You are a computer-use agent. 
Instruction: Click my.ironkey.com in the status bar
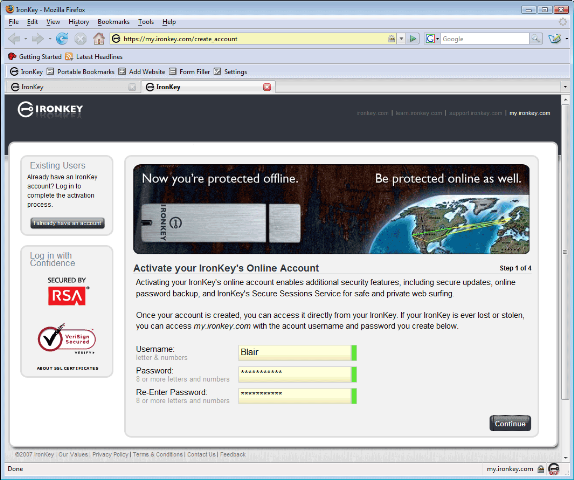pos(510,469)
